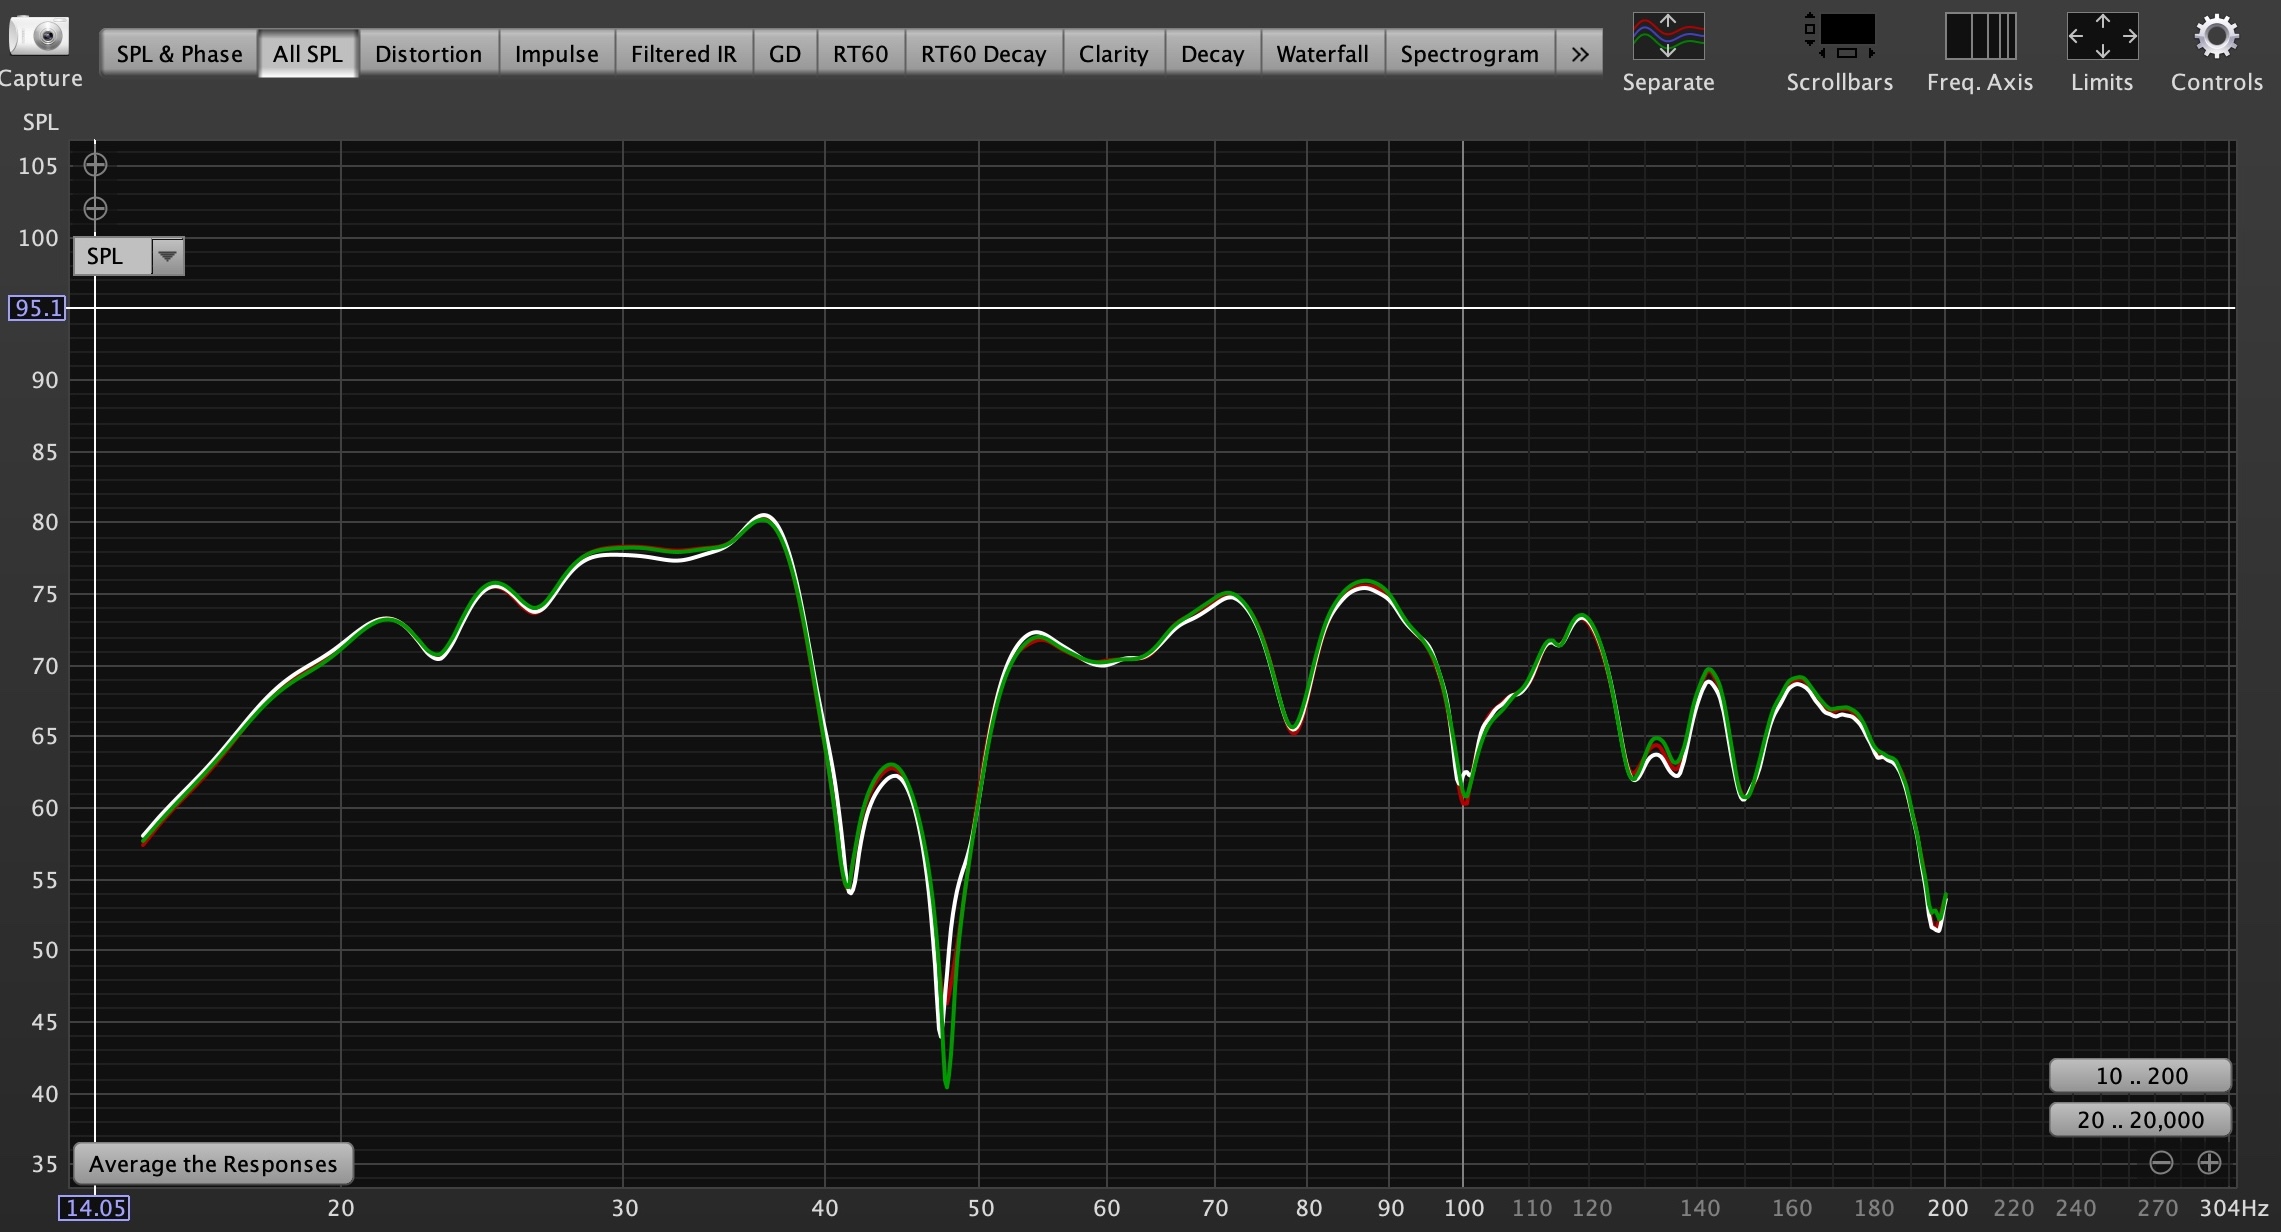Click the 14.05 frequency cursor readout
2281x1232 pixels.
click(x=94, y=1208)
